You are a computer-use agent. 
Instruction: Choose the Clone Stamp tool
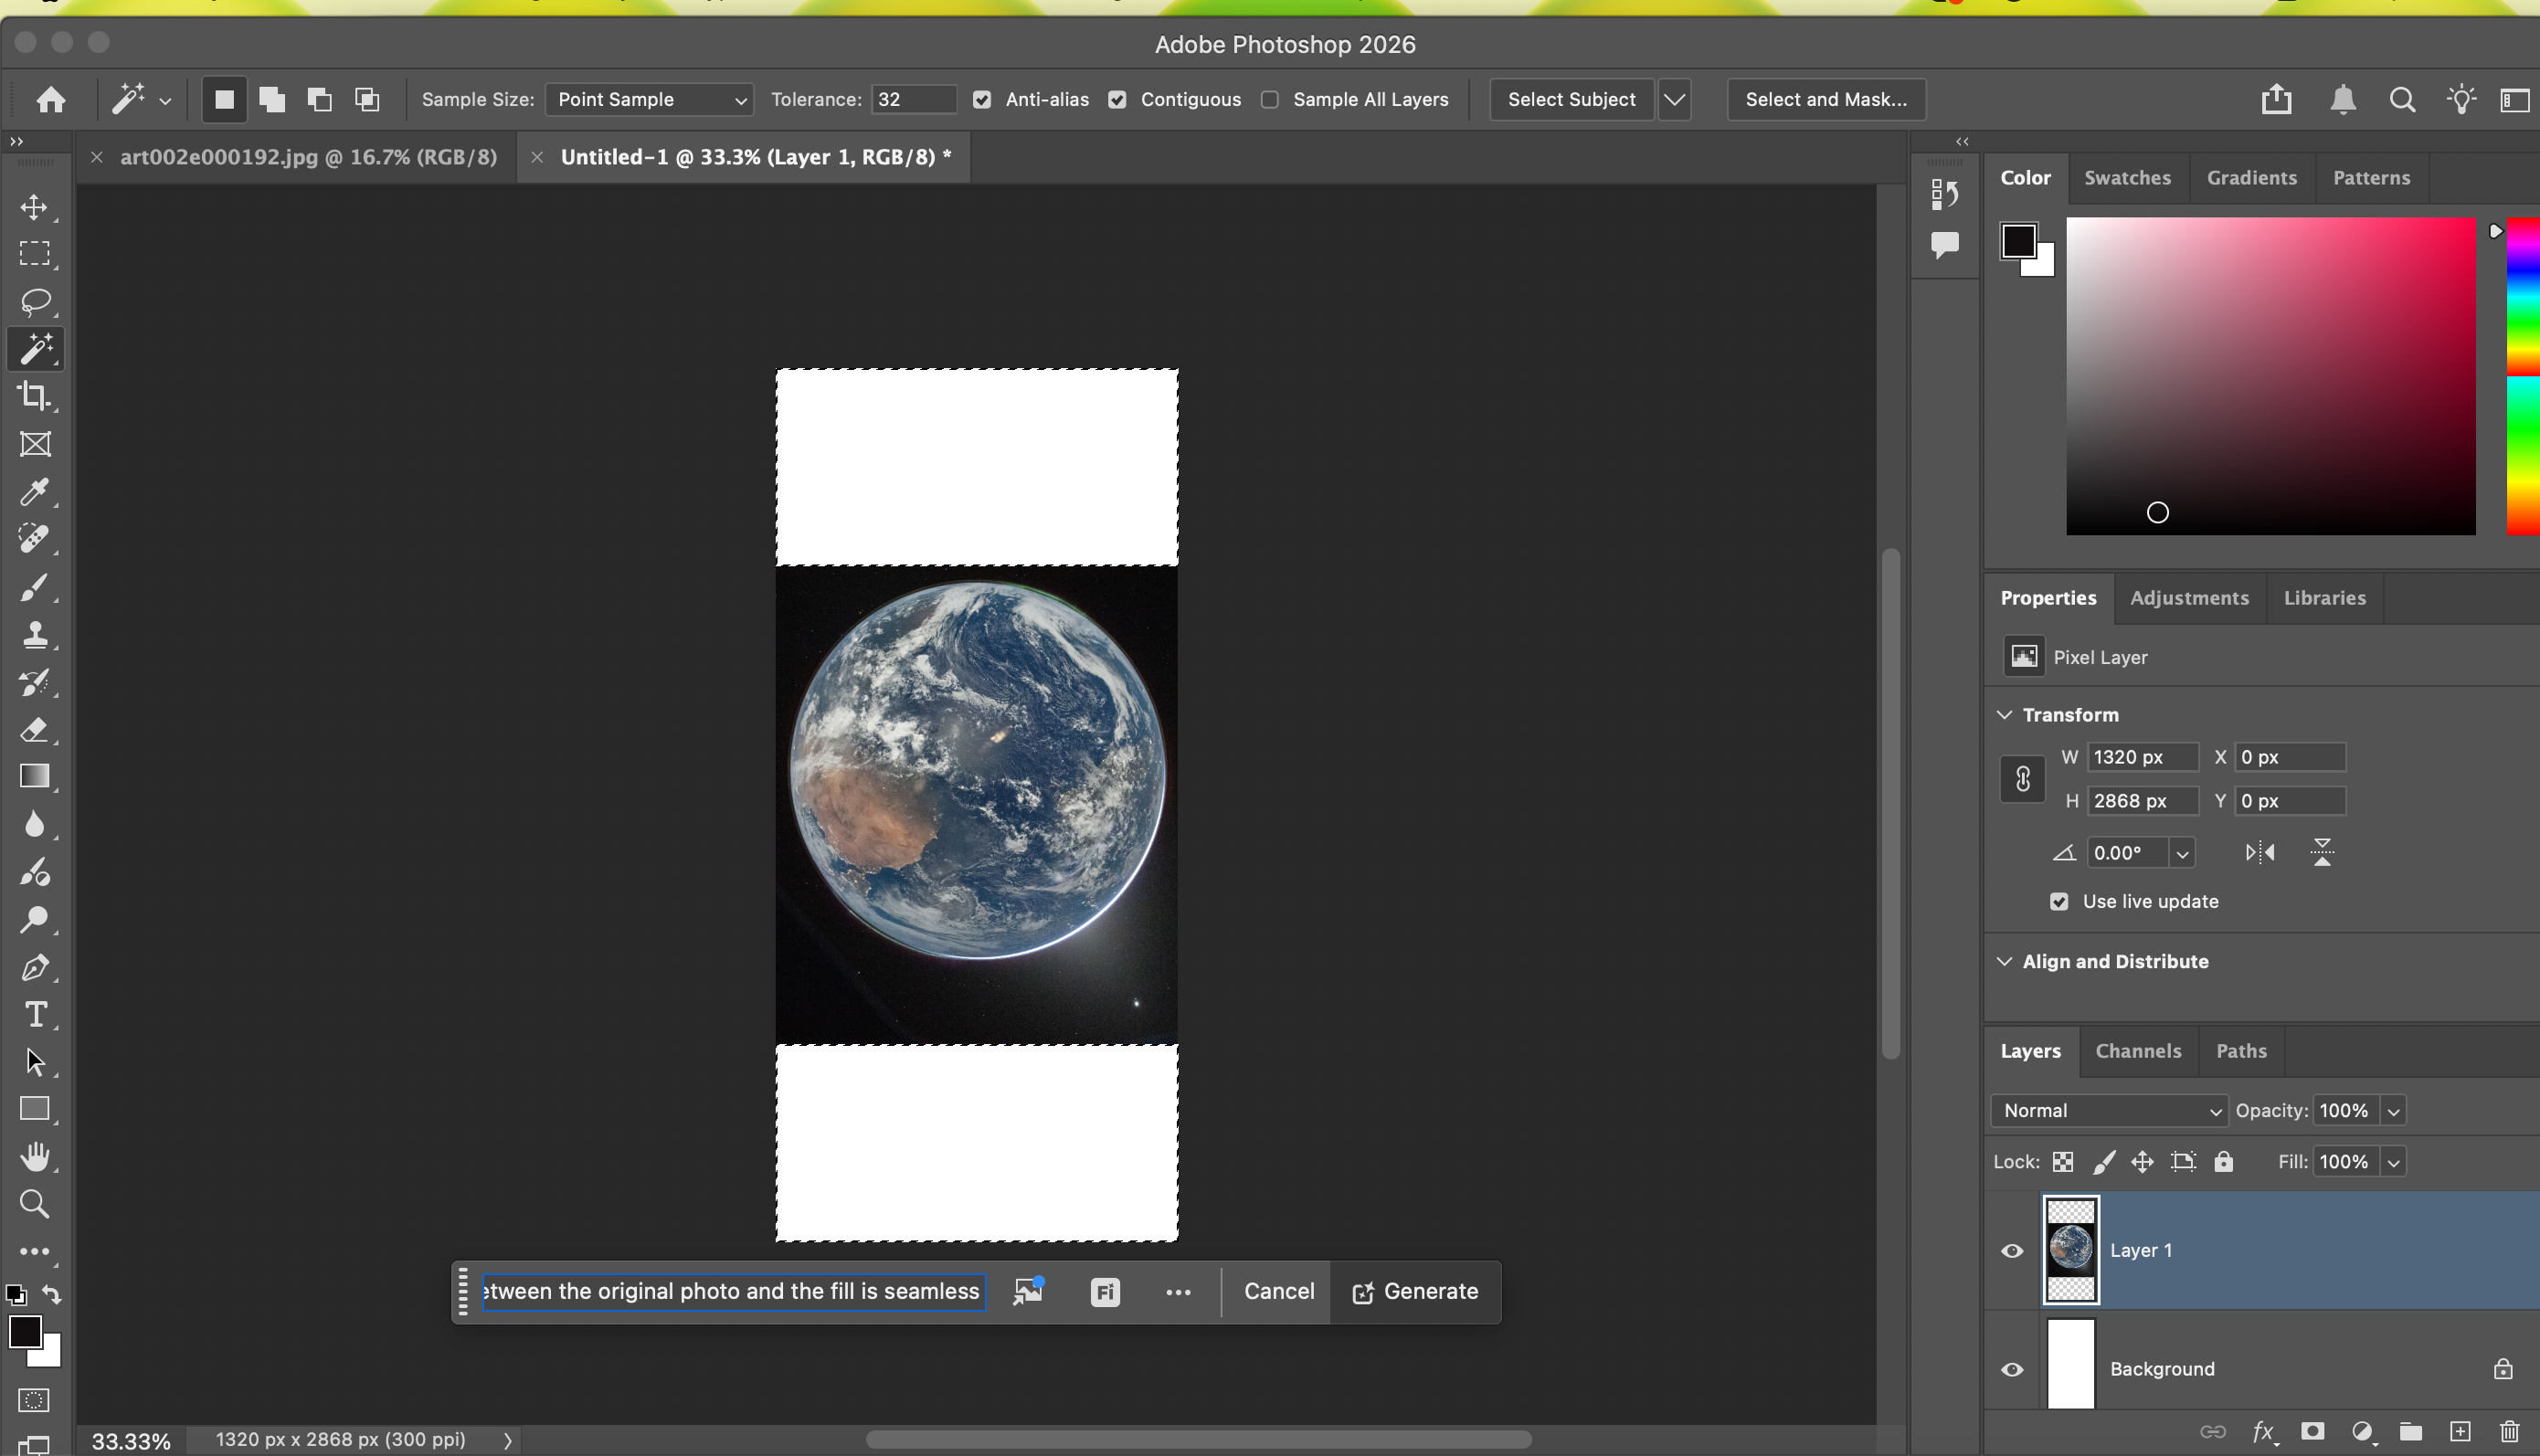[36, 634]
